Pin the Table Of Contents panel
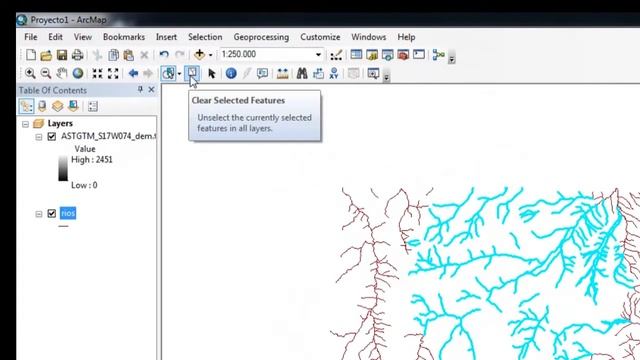 [140, 89]
